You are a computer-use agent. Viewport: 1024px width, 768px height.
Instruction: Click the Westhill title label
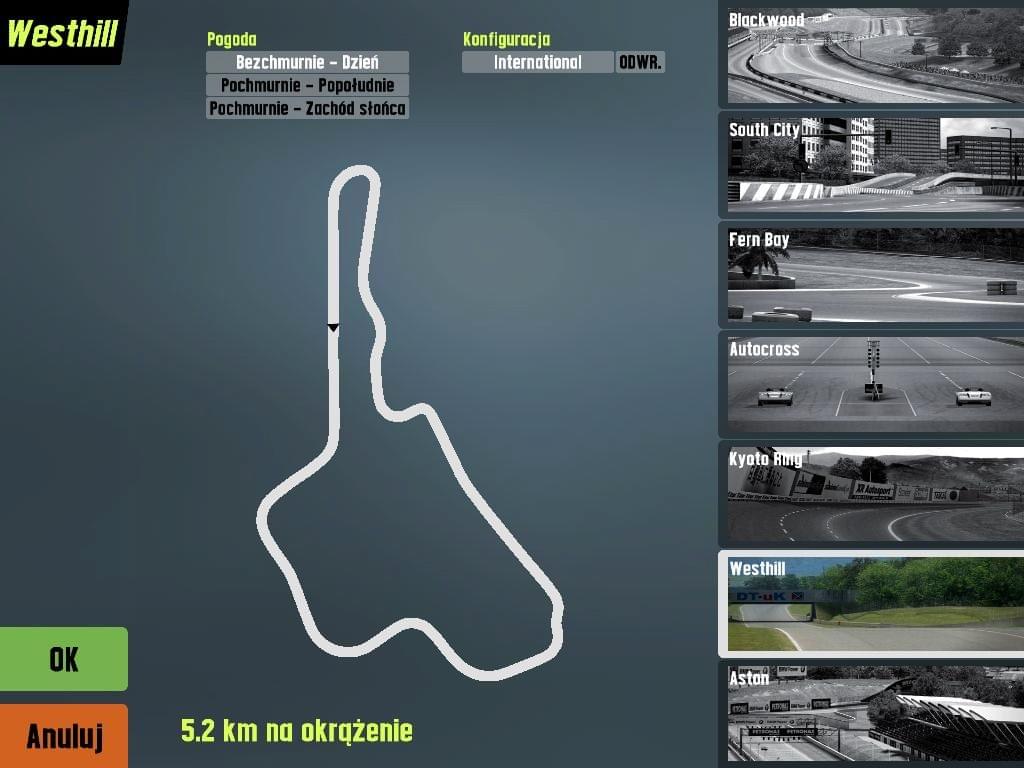tap(62, 33)
